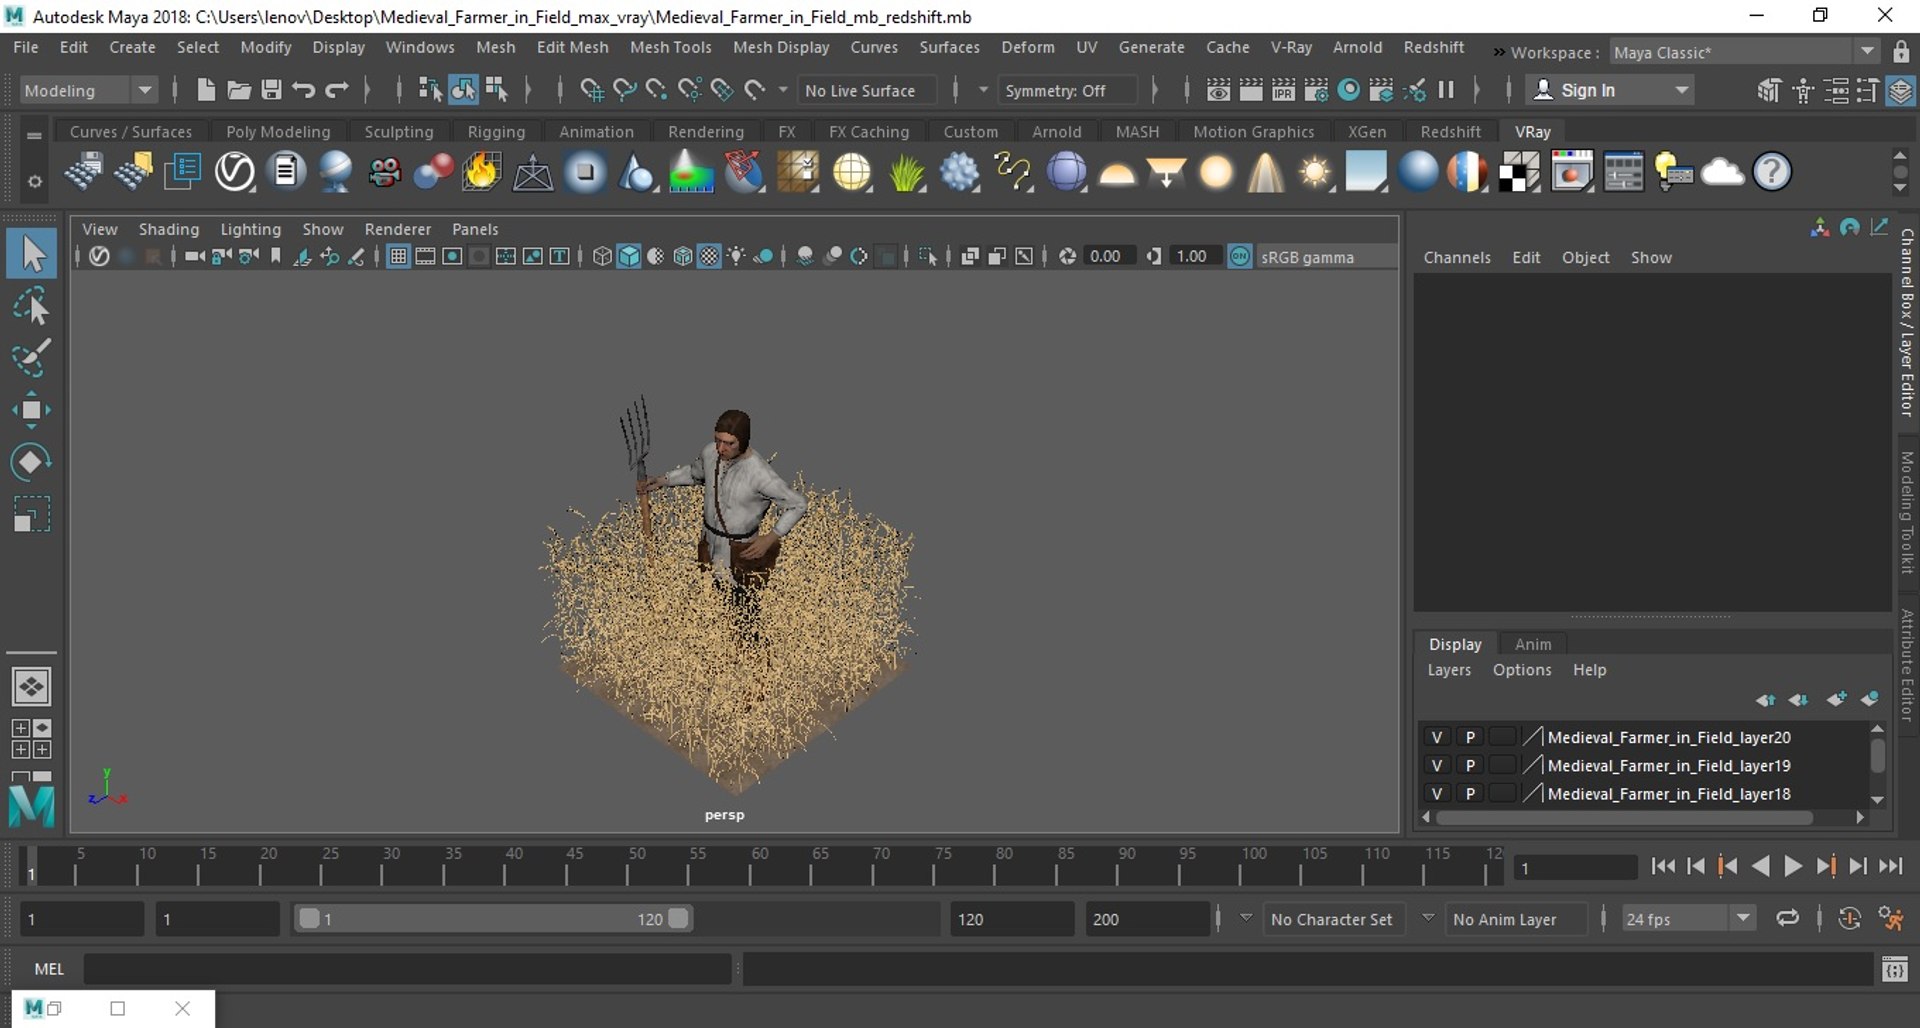Open the Workspace Maya Classic dropdown
The width and height of the screenshot is (1920, 1028).
coord(1867,52)
